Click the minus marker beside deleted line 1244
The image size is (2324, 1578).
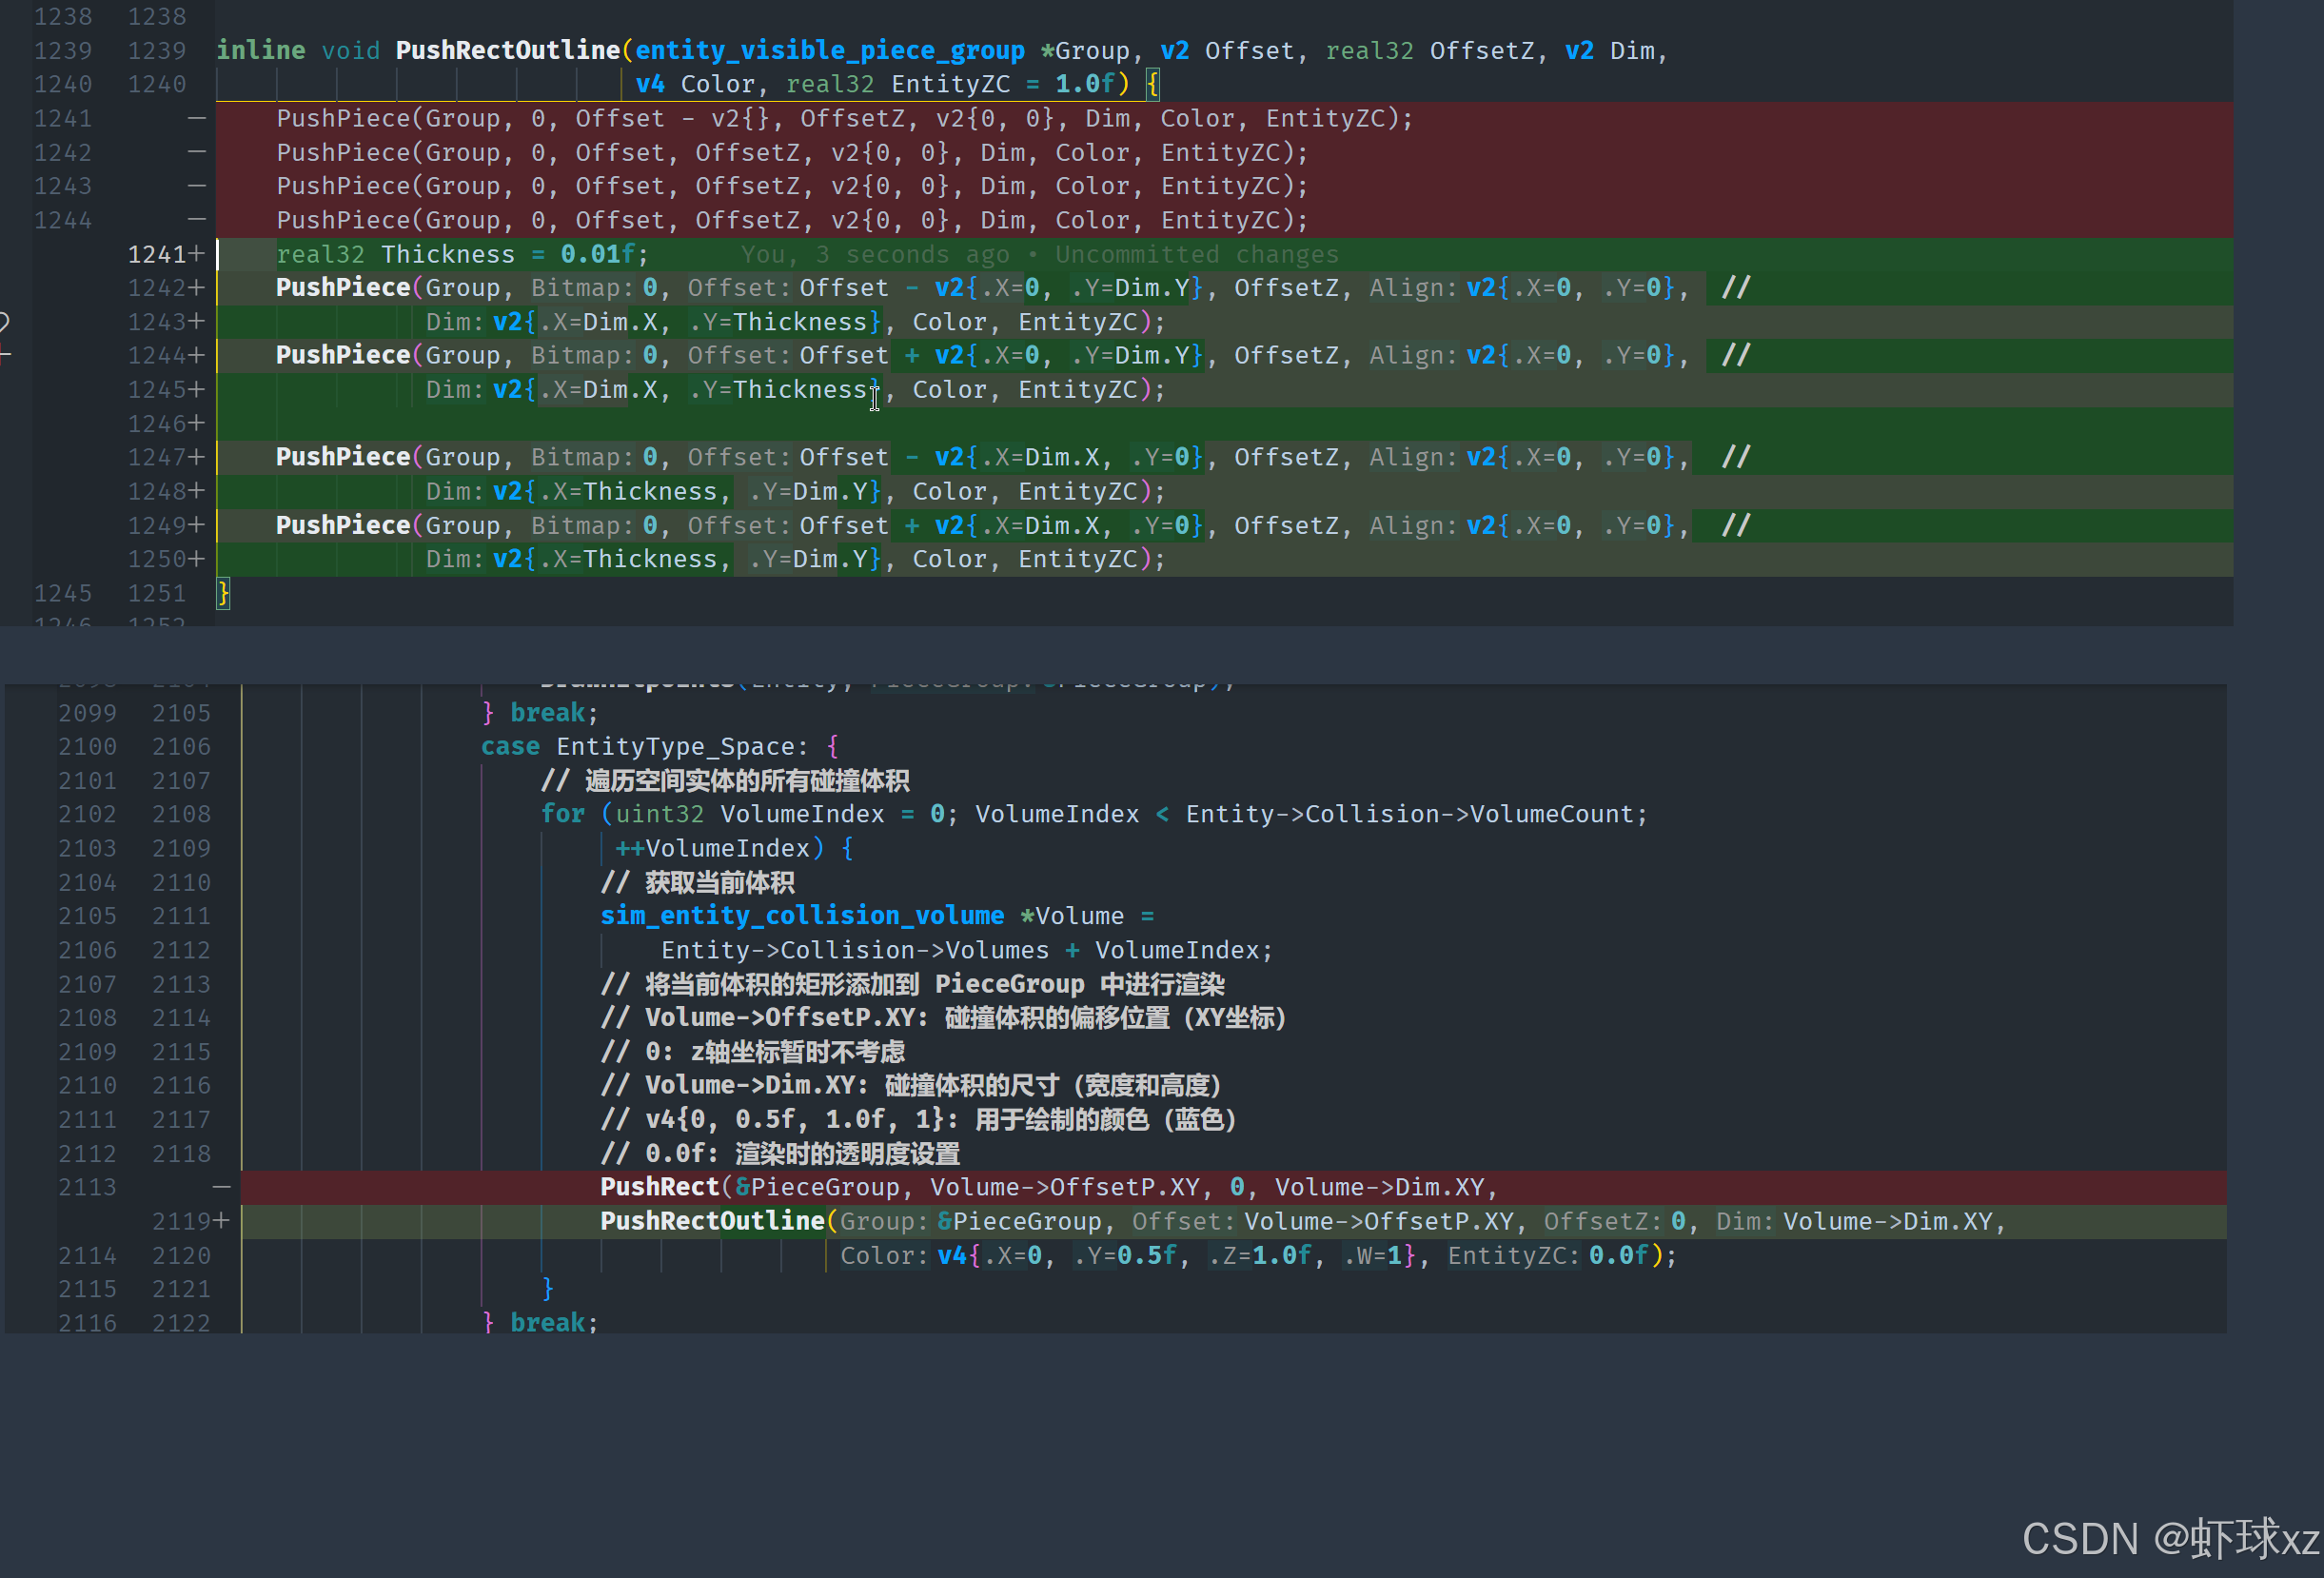pyautogui.click(x=197, y=220)
